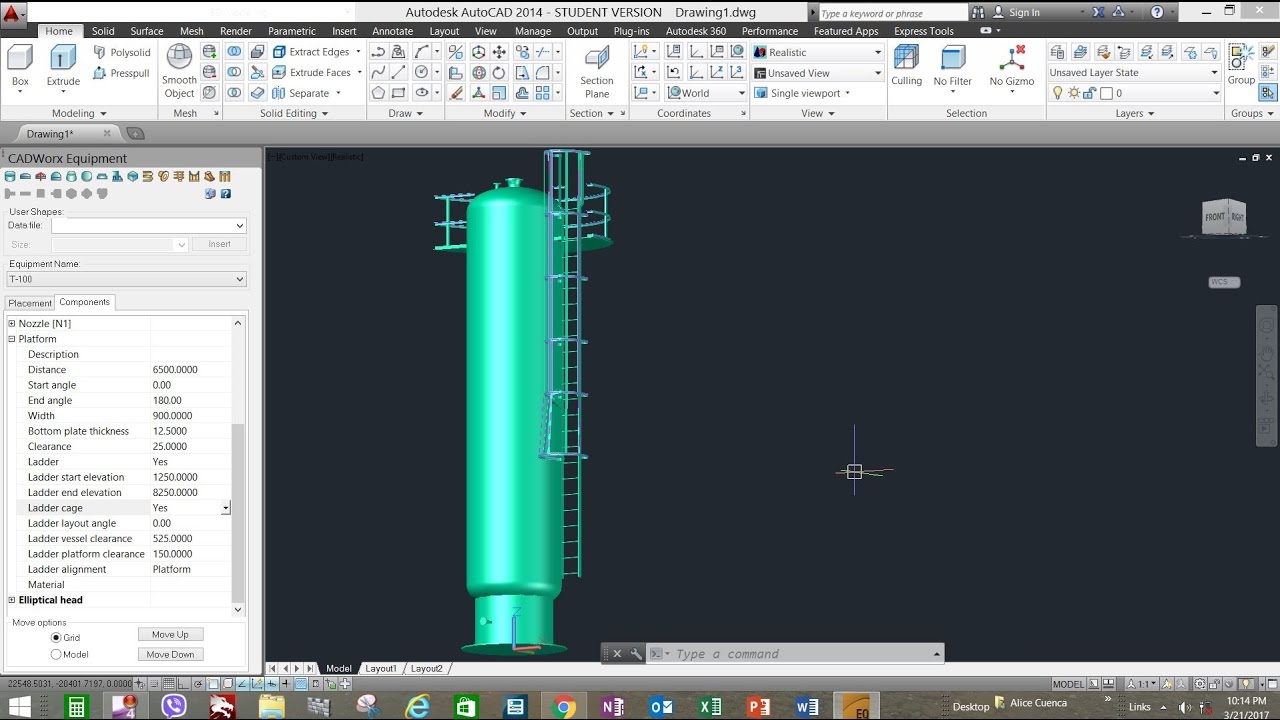This screenshot has width=1280, height=720.
Task: Choose the Polysolid tool
Action: tap(122, 52)
